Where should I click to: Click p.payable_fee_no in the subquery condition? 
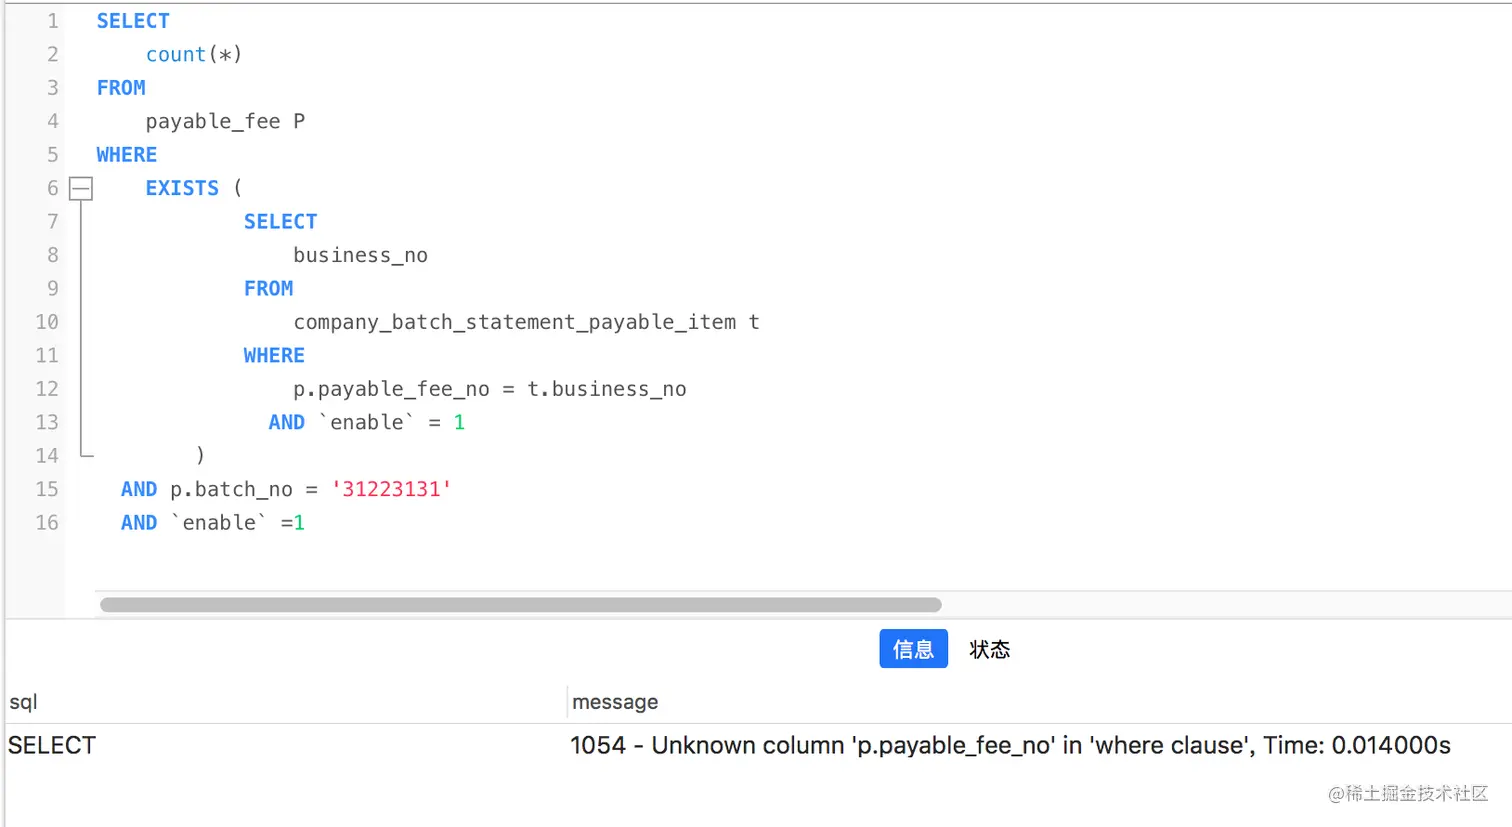click(391, 389)
